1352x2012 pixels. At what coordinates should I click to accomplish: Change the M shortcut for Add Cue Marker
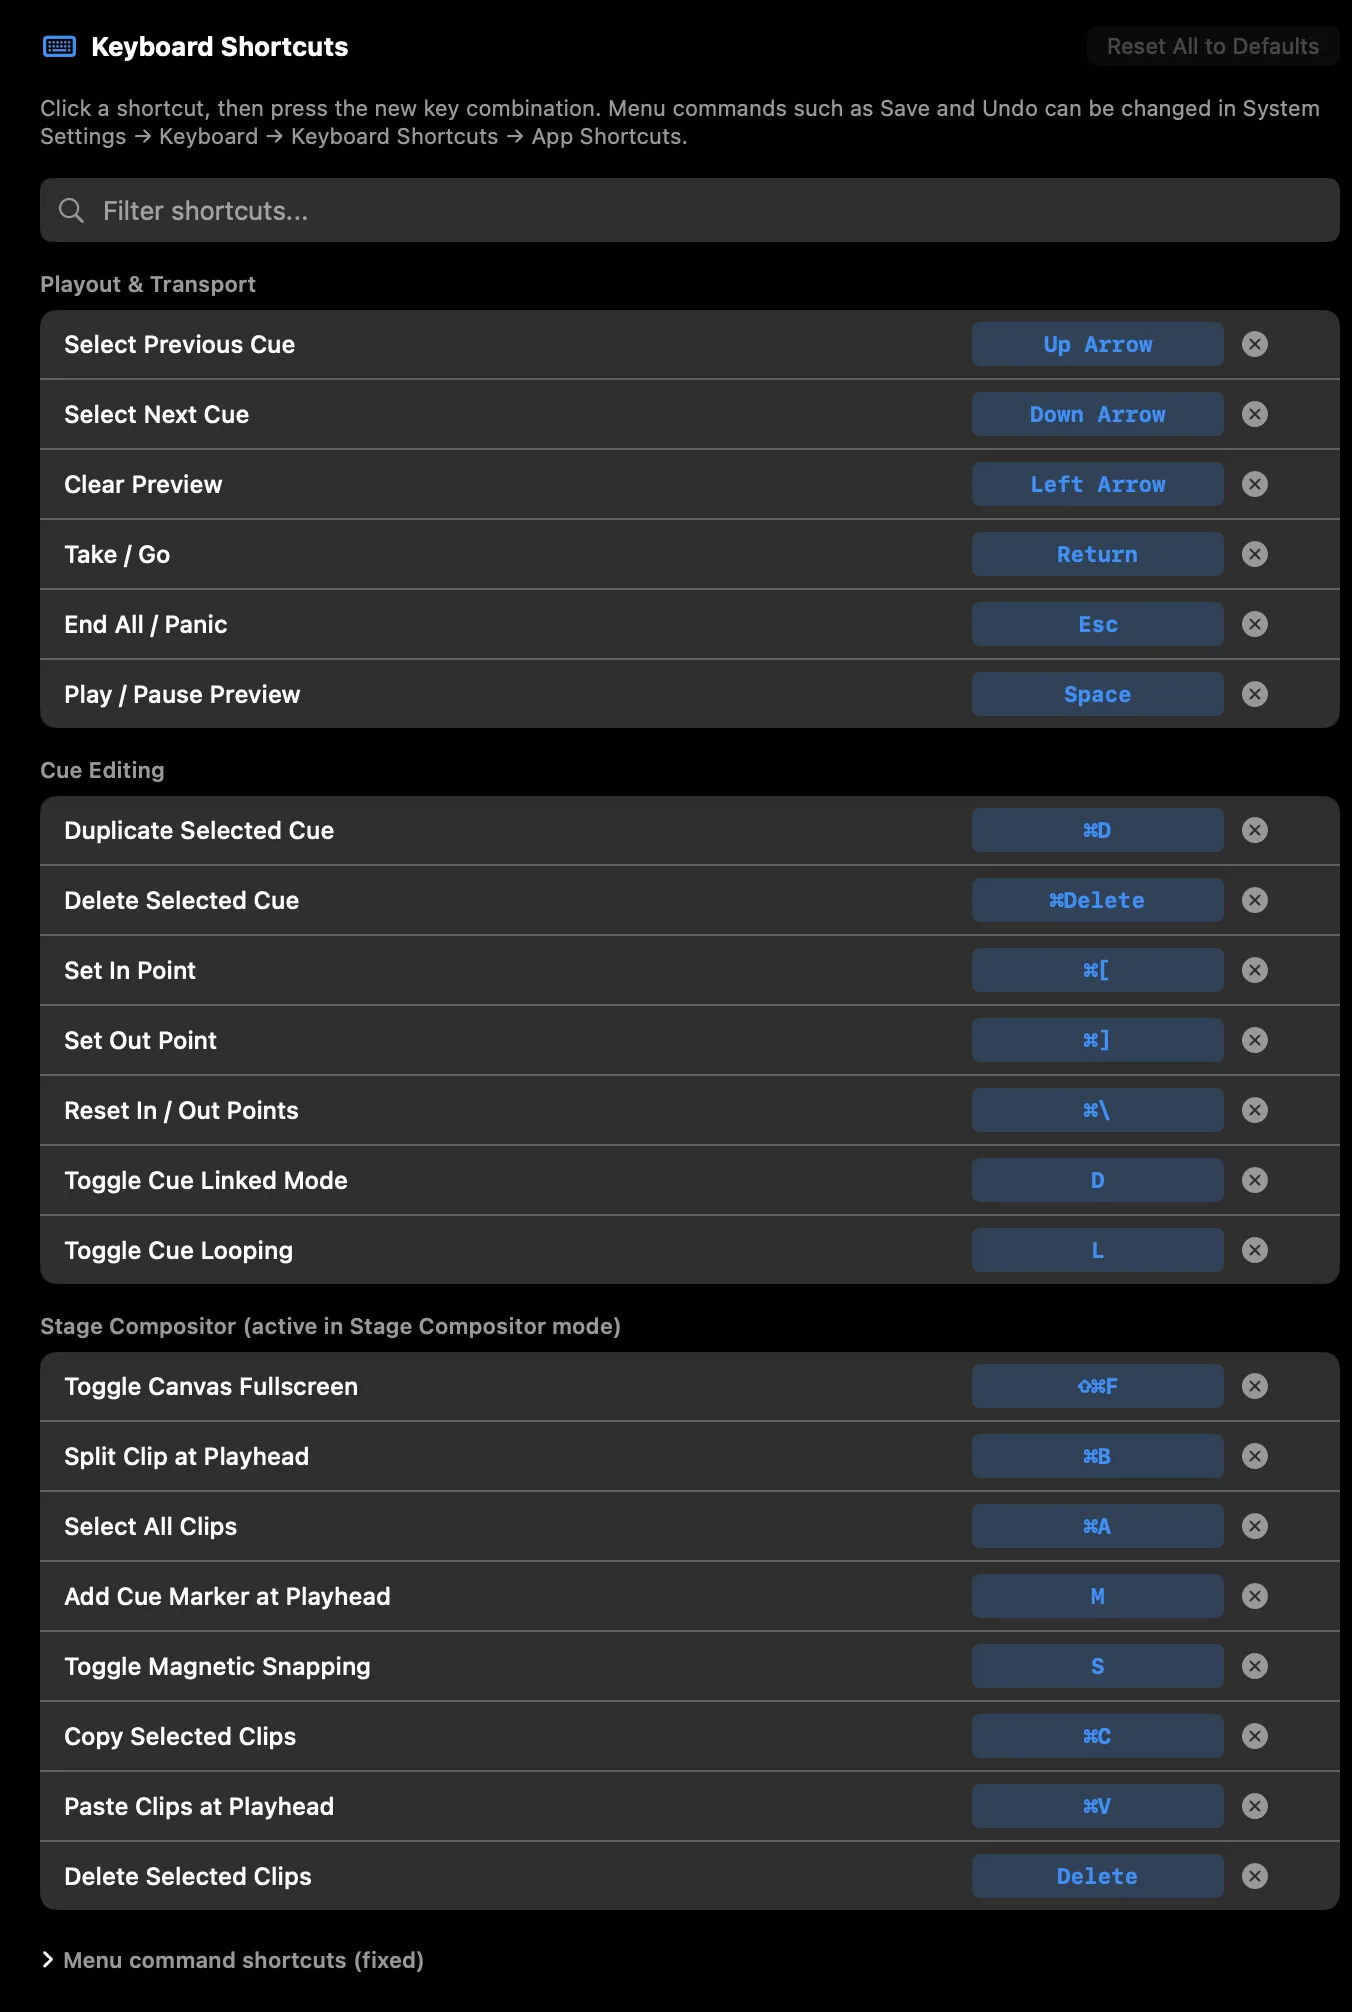pyautogui.click(x=1097, y=1596)
